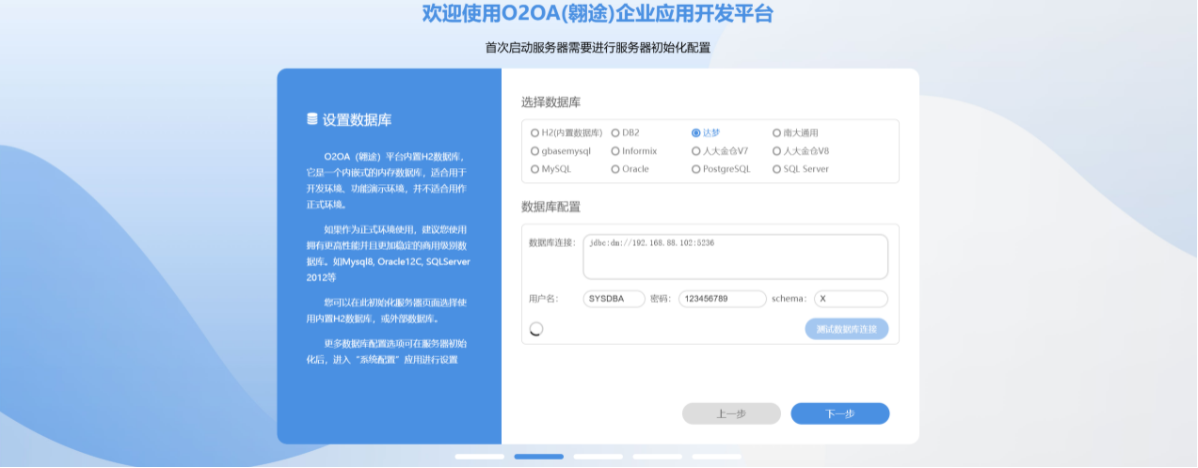Jump to first step progress indicator
This screenshot has height=468, width=1198.
tap(479, 457)
